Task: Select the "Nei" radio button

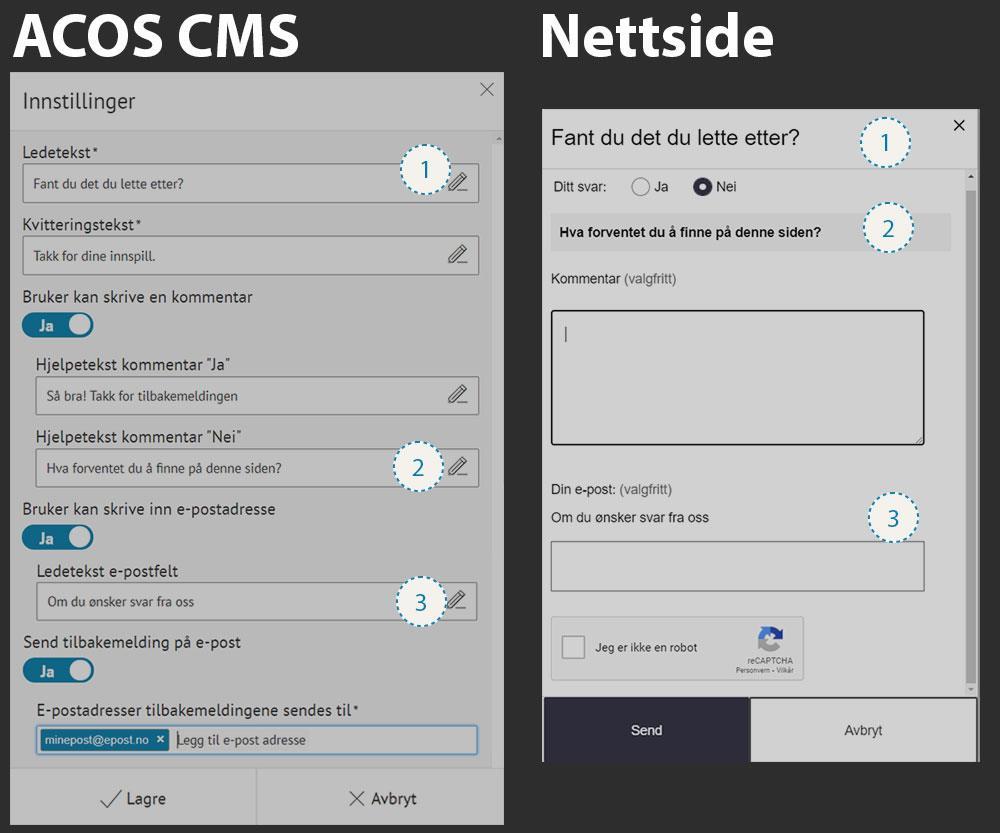Action: [702, 187]
